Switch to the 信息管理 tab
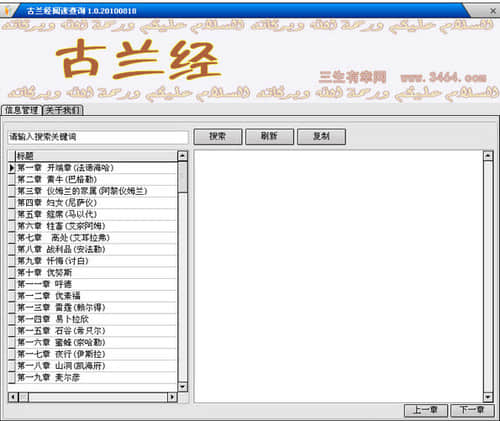Screen dimensions: 500x421 [22, 110]
